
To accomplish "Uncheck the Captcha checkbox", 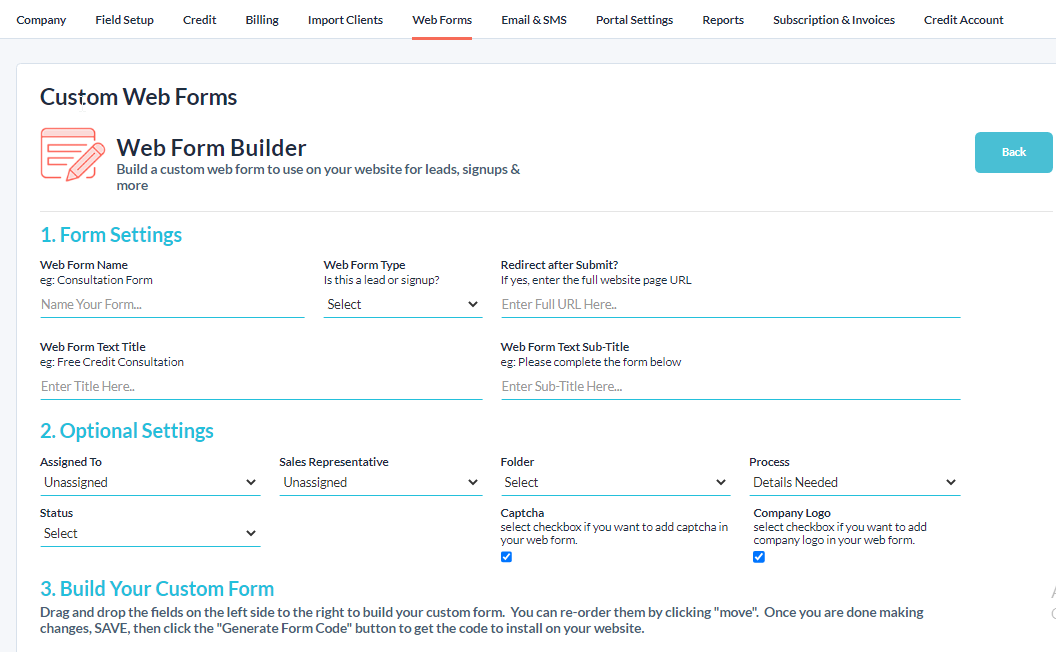I will pyautogui.click(x=506, y=557).
